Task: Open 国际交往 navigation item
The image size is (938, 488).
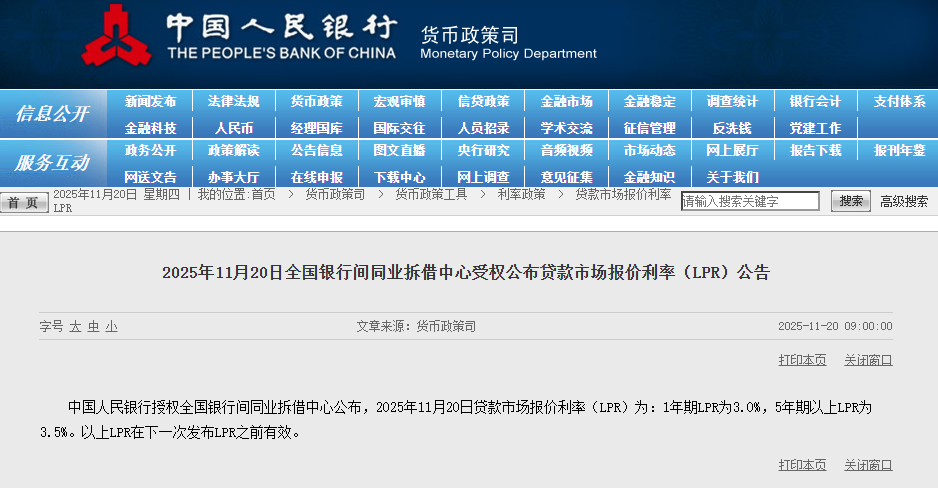Action: tap(400, 128)
